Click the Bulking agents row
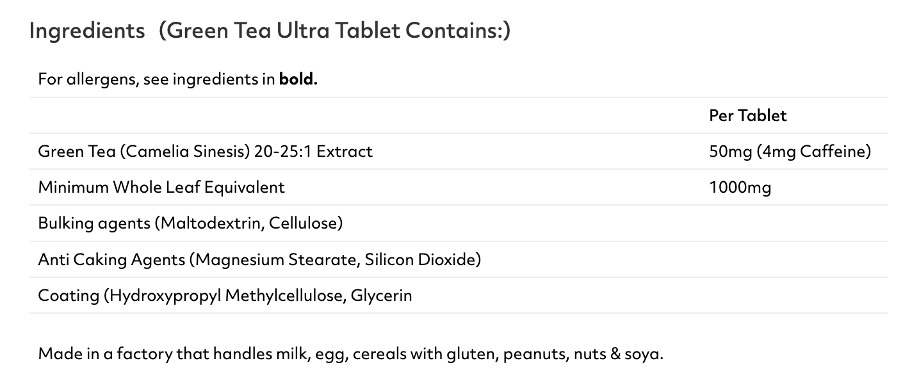904x388 pixels. point(458,223)
